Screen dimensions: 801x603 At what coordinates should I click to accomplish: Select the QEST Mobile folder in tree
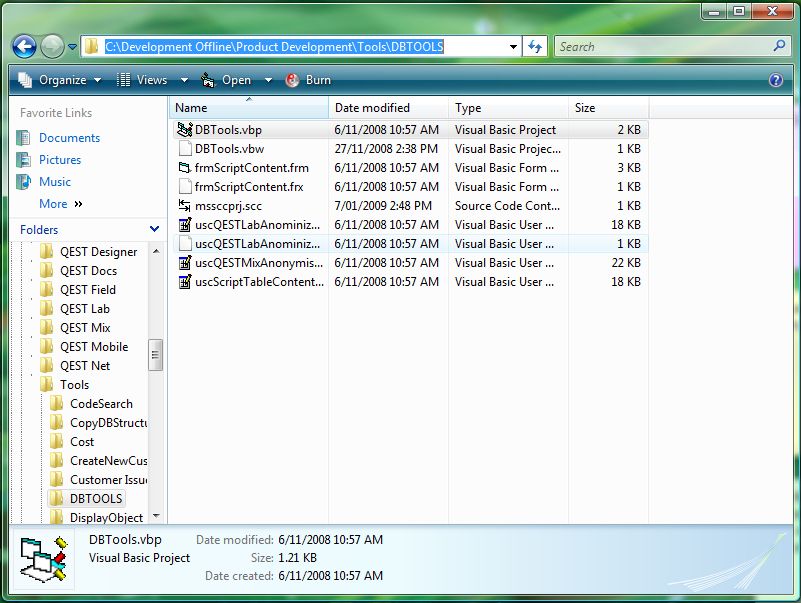(93, 347)
